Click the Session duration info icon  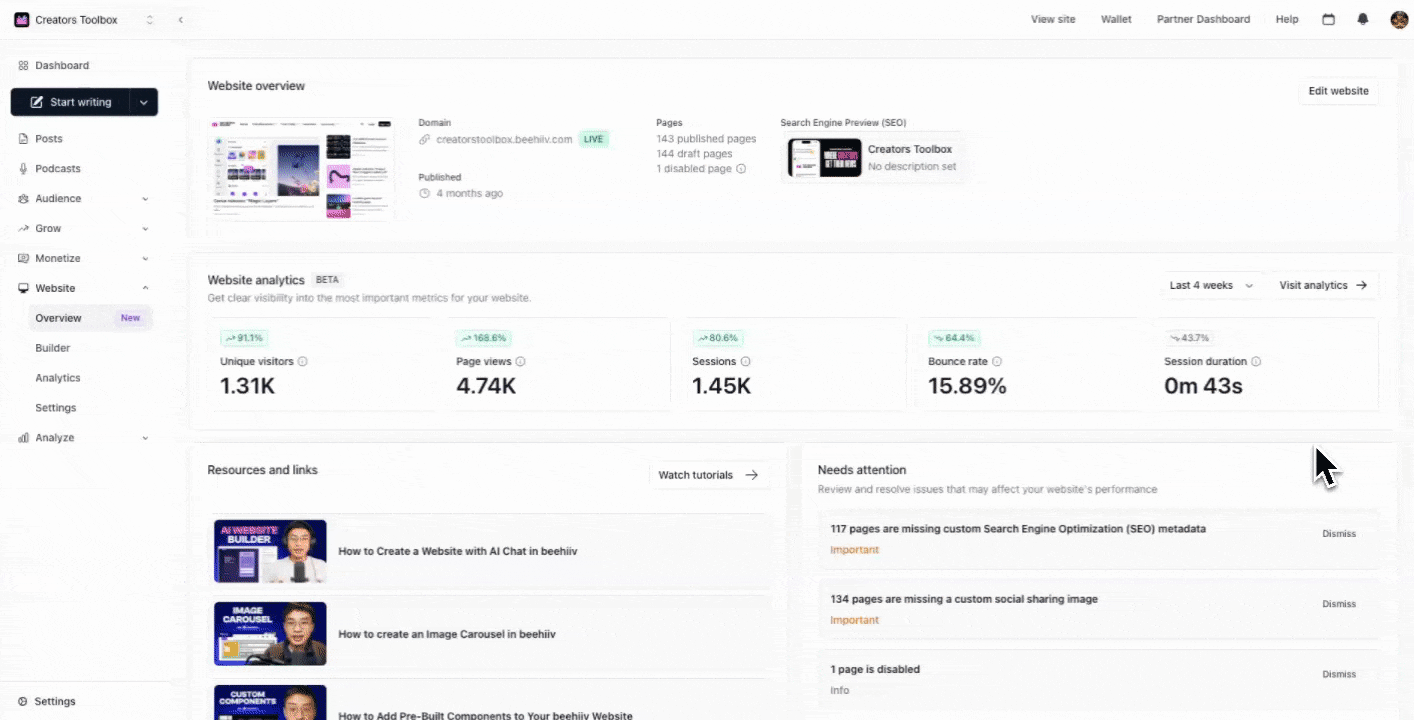click(1256, 362)
